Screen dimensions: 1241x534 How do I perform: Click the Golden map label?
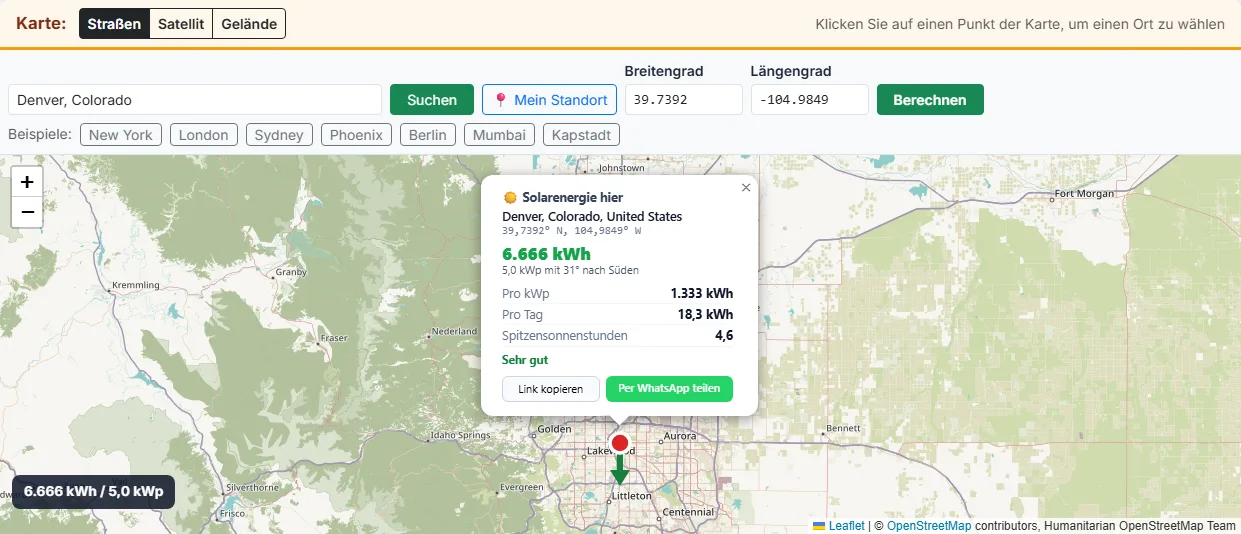[554, 429]
